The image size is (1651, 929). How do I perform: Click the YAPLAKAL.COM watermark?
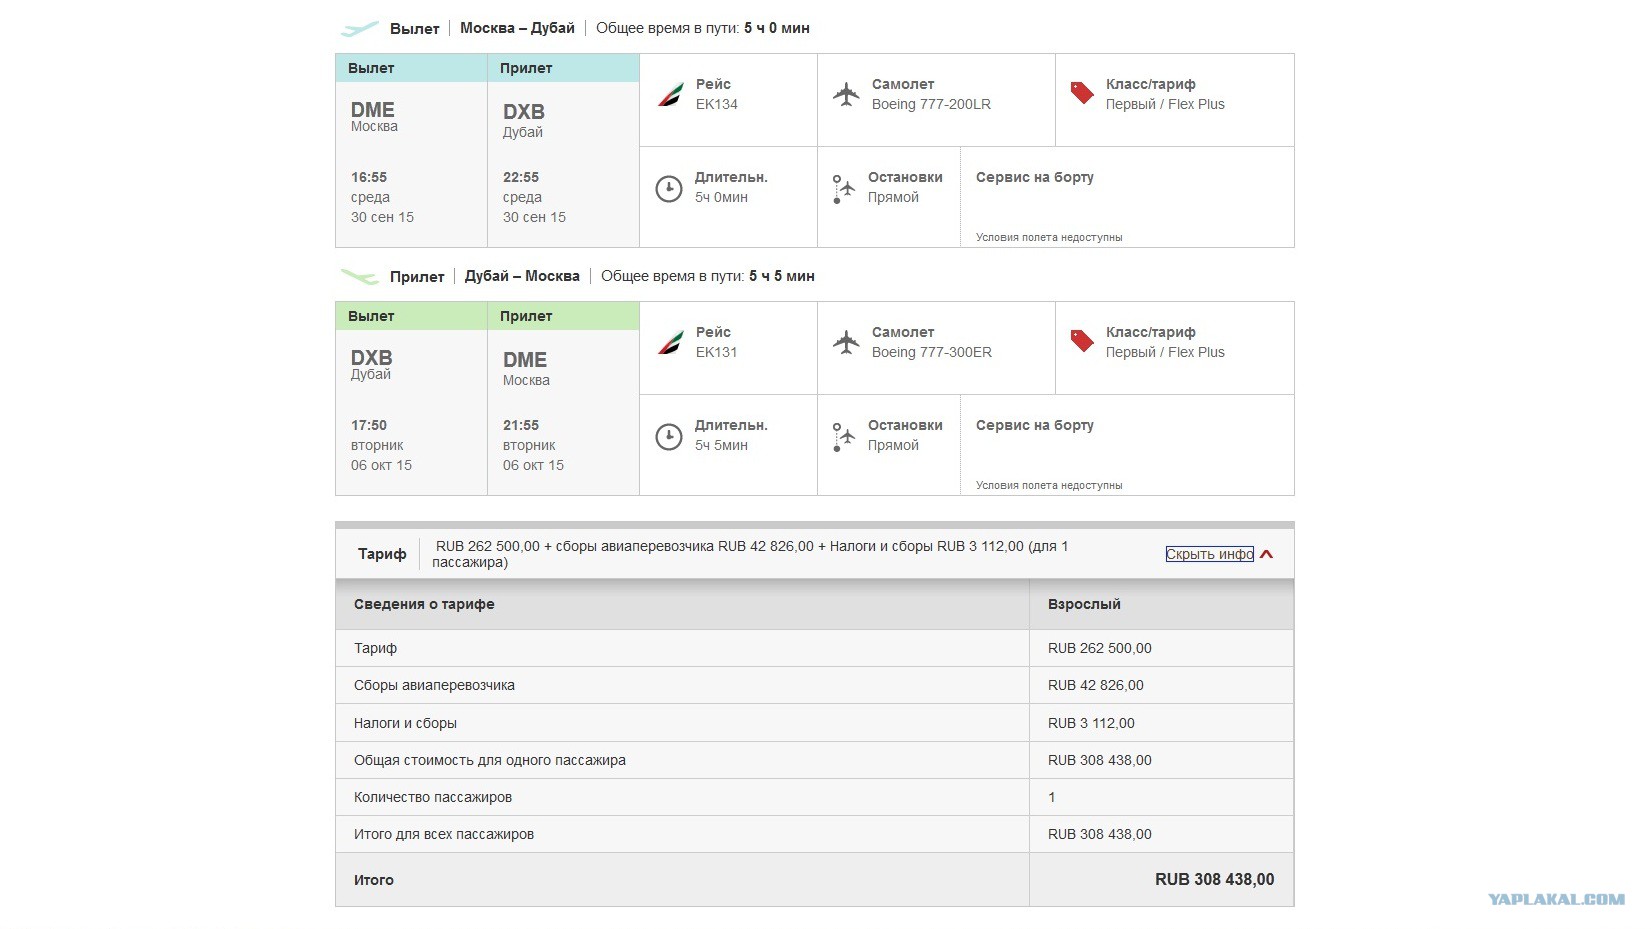click(x=1556, y=899)
